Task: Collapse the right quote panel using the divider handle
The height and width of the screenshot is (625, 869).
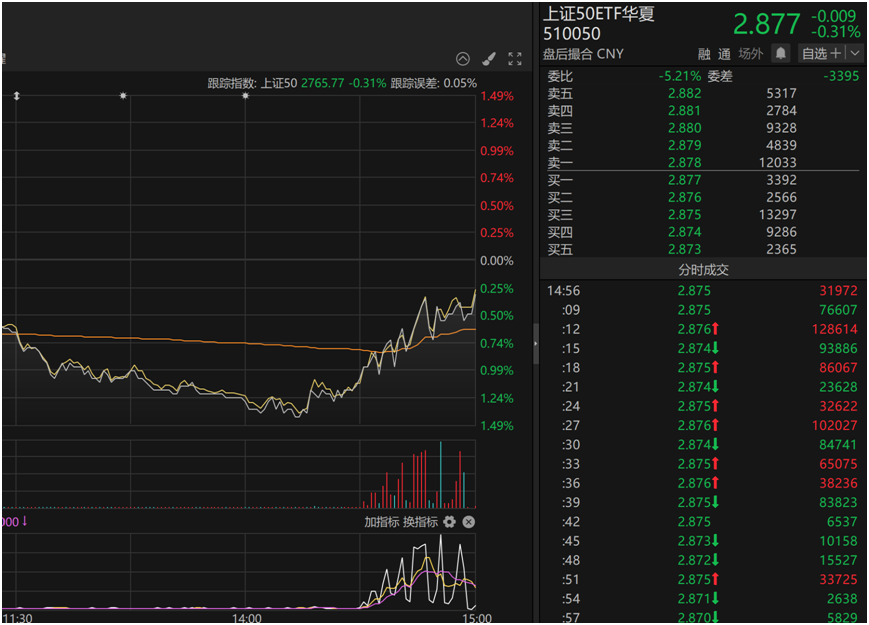Action: point(535,344)
